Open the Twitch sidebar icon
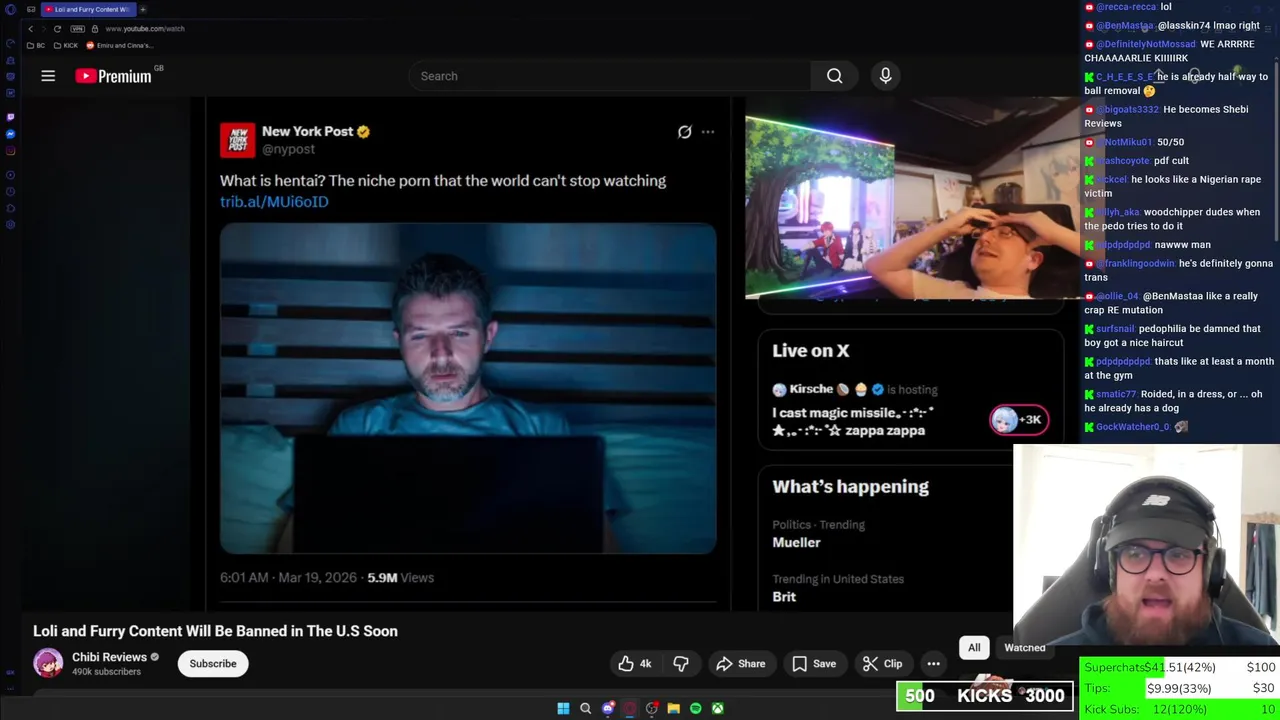Image resolution: width=1280 pixels, height=720 pixels. click(10, 116)
